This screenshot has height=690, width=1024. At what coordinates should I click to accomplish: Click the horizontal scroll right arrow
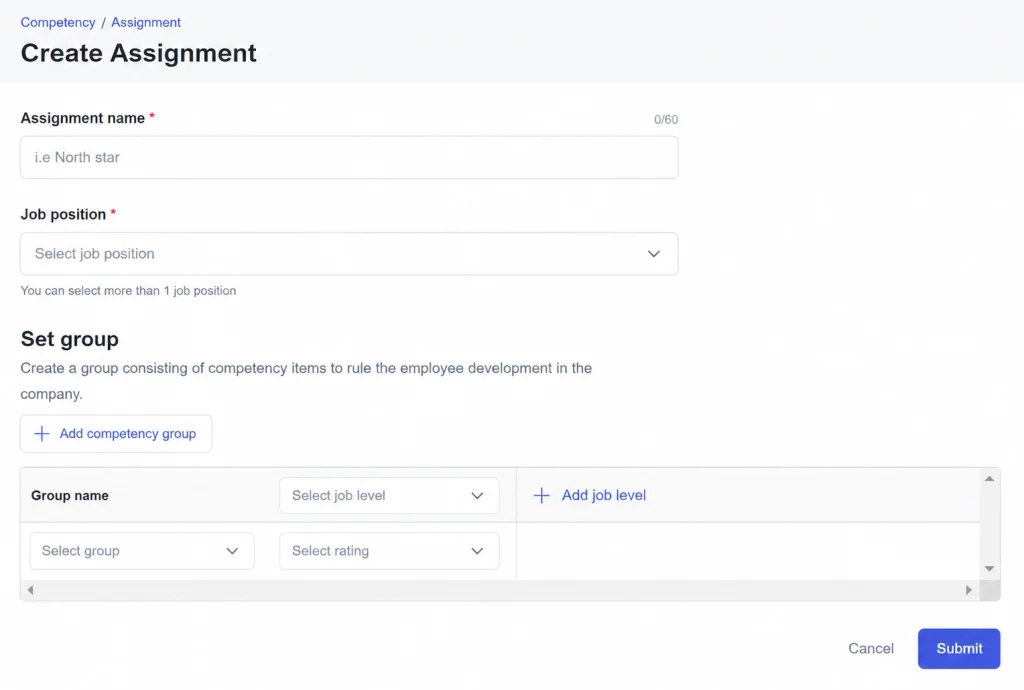(968, 589)
